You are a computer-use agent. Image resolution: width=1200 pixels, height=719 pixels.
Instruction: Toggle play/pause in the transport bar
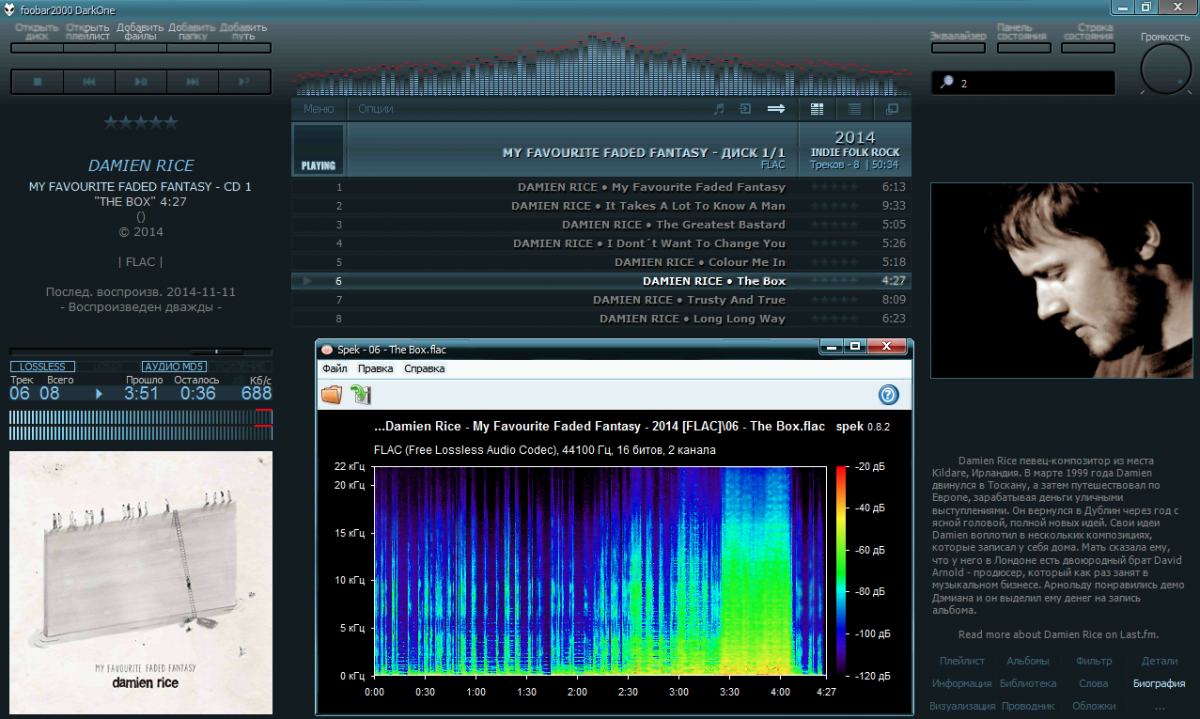coord(141,82)
